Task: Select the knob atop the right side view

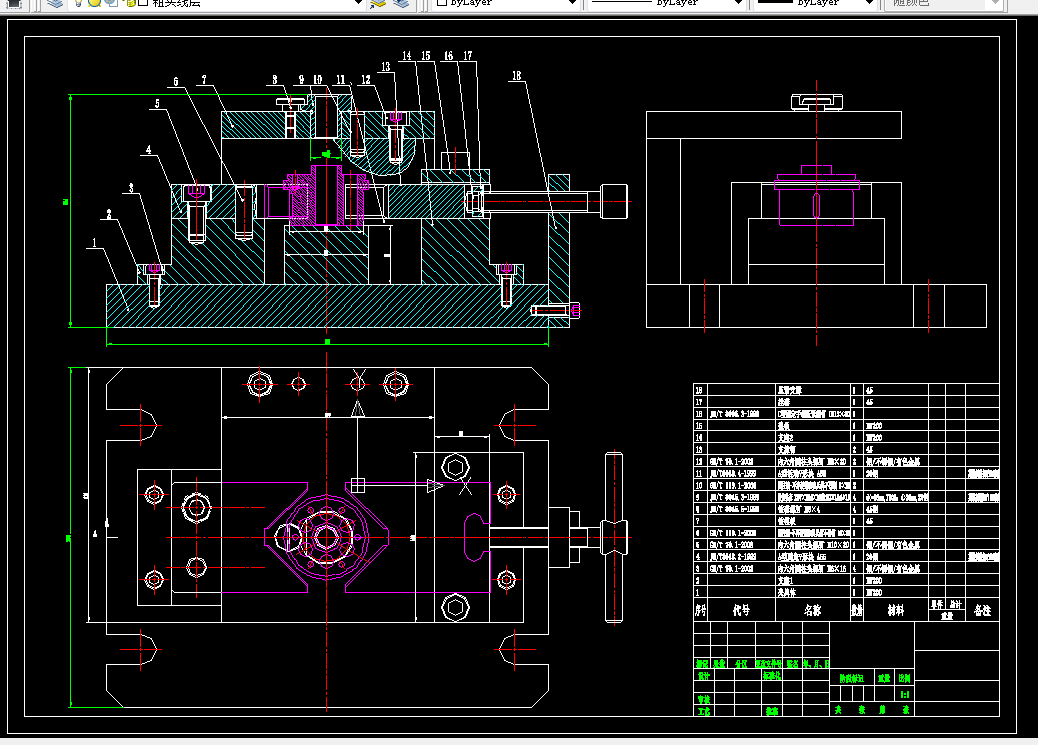Action: pos(817,103)
